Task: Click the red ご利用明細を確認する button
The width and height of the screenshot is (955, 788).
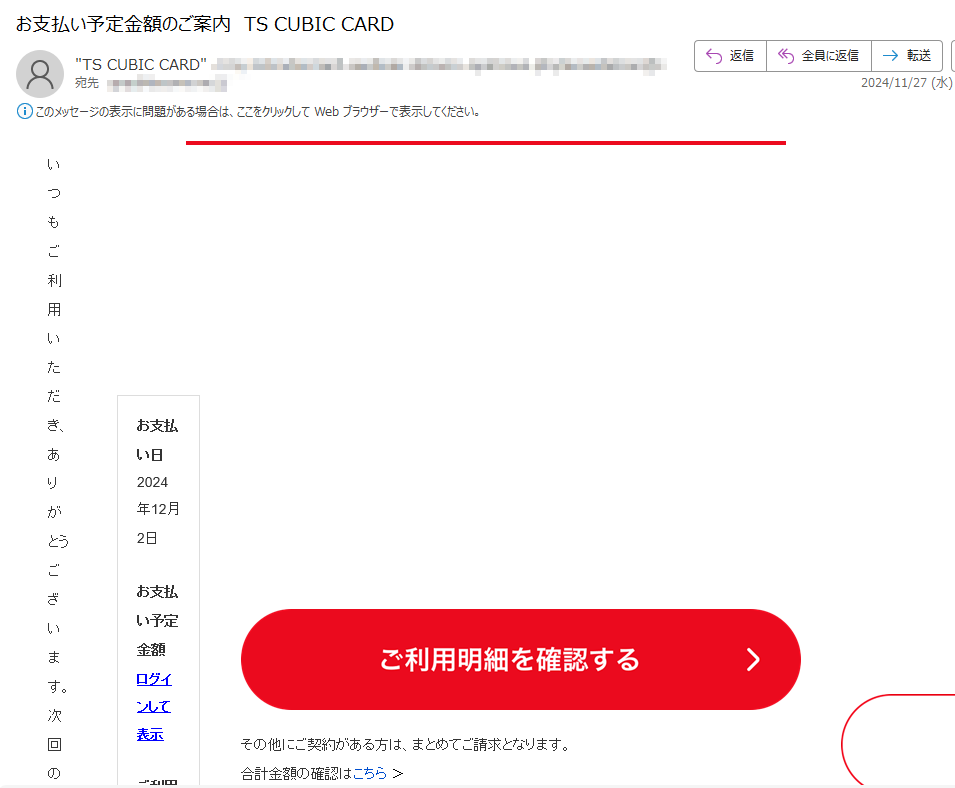Action: click(x=521, y=660)
